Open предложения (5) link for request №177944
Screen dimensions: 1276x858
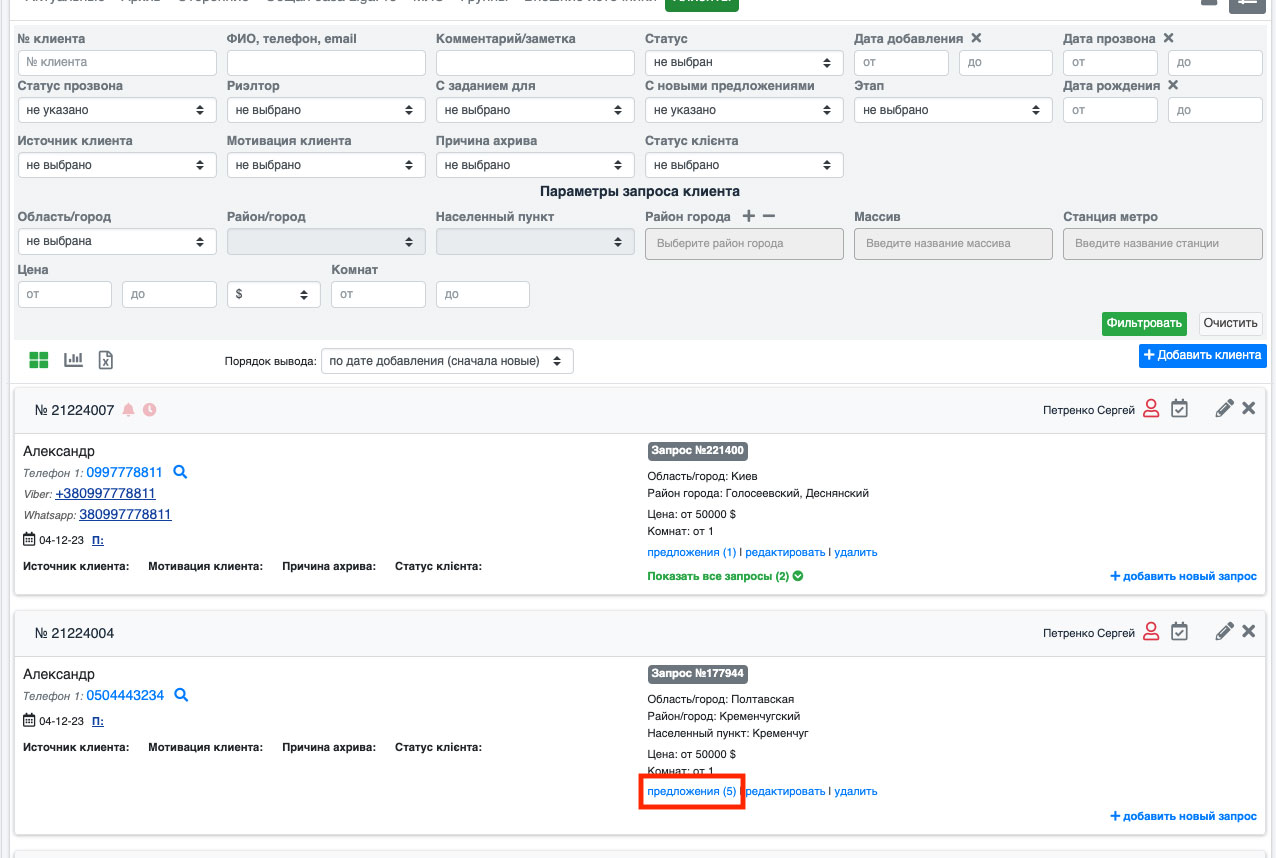click(691, 791)
